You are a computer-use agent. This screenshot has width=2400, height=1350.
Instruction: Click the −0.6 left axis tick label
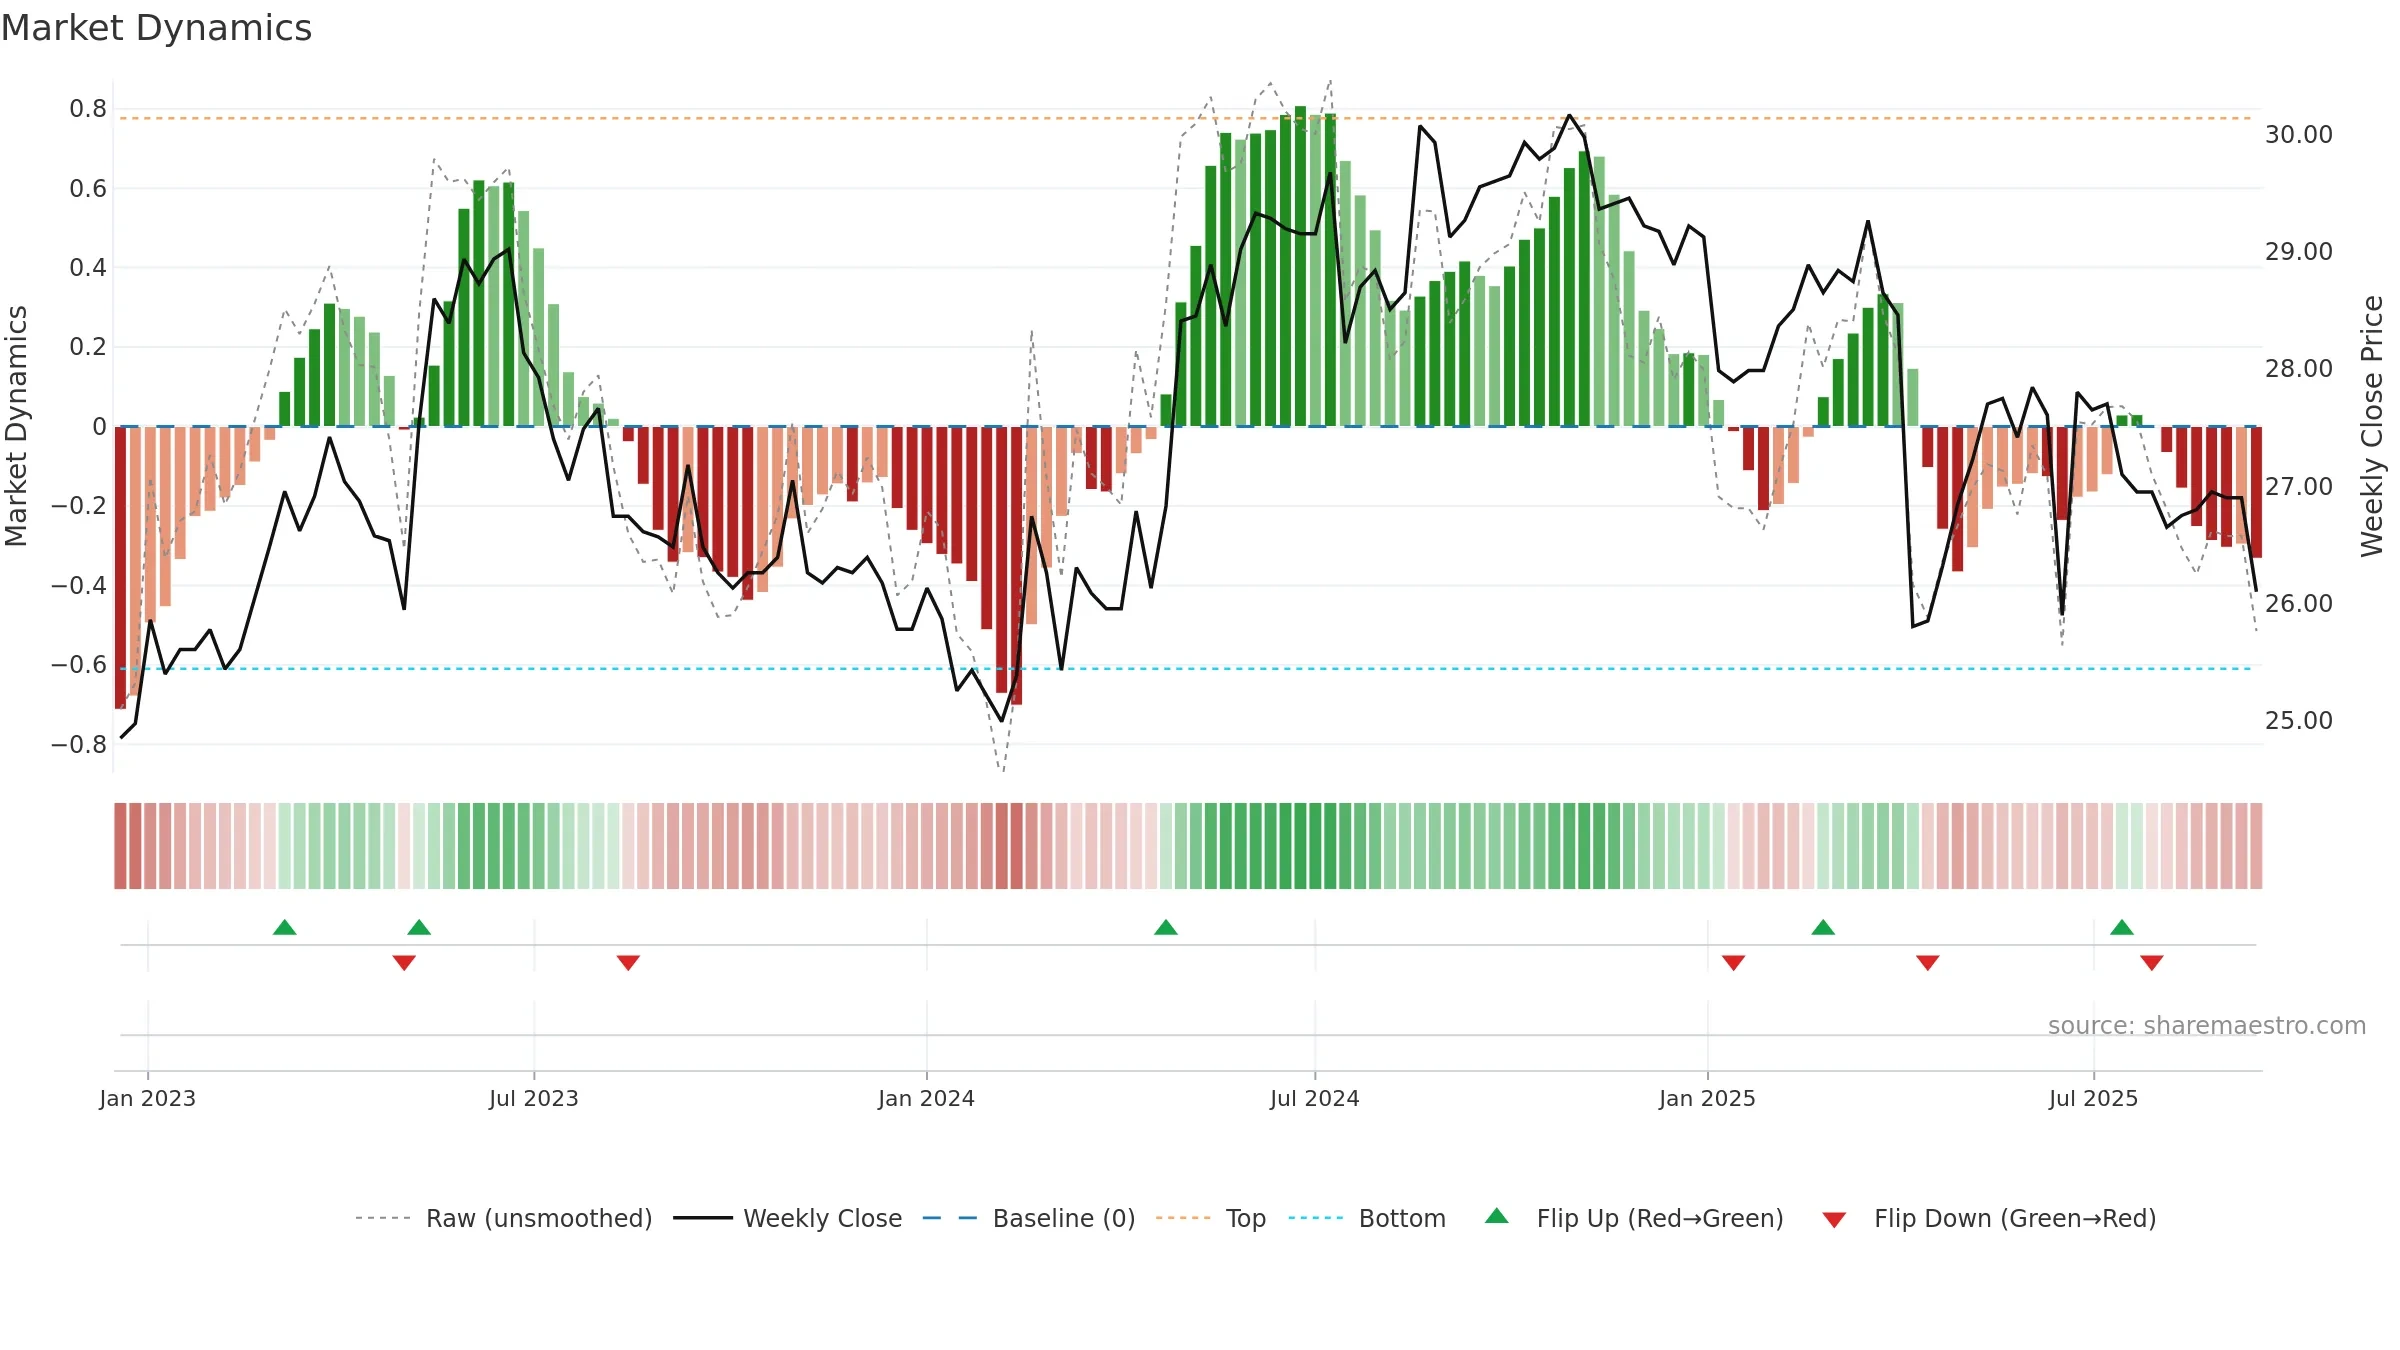[79, 664]
